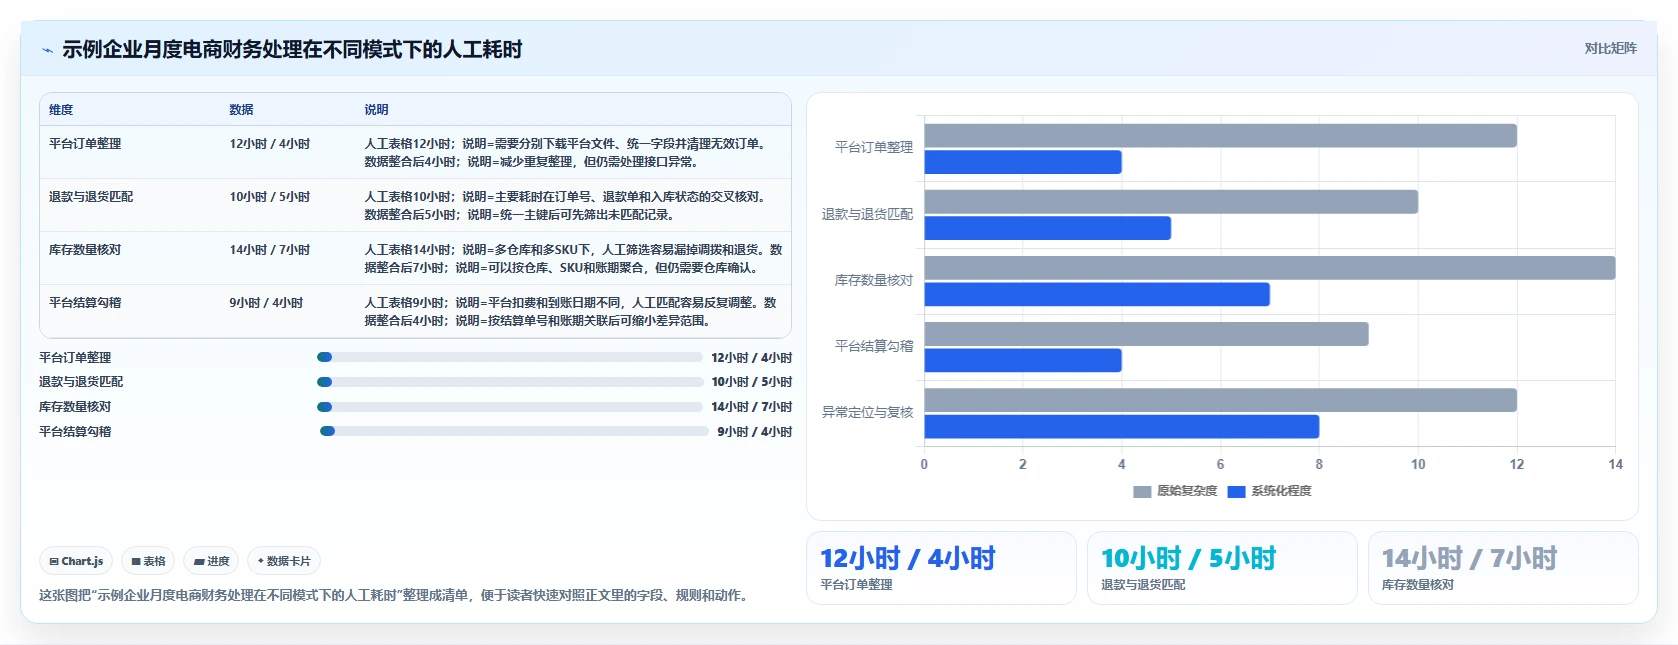The height and width of the screenshot is (645, 1678).
Task: Toggle the 原始复杂度 legend swatch
Action: click(x=1142, y=491)
